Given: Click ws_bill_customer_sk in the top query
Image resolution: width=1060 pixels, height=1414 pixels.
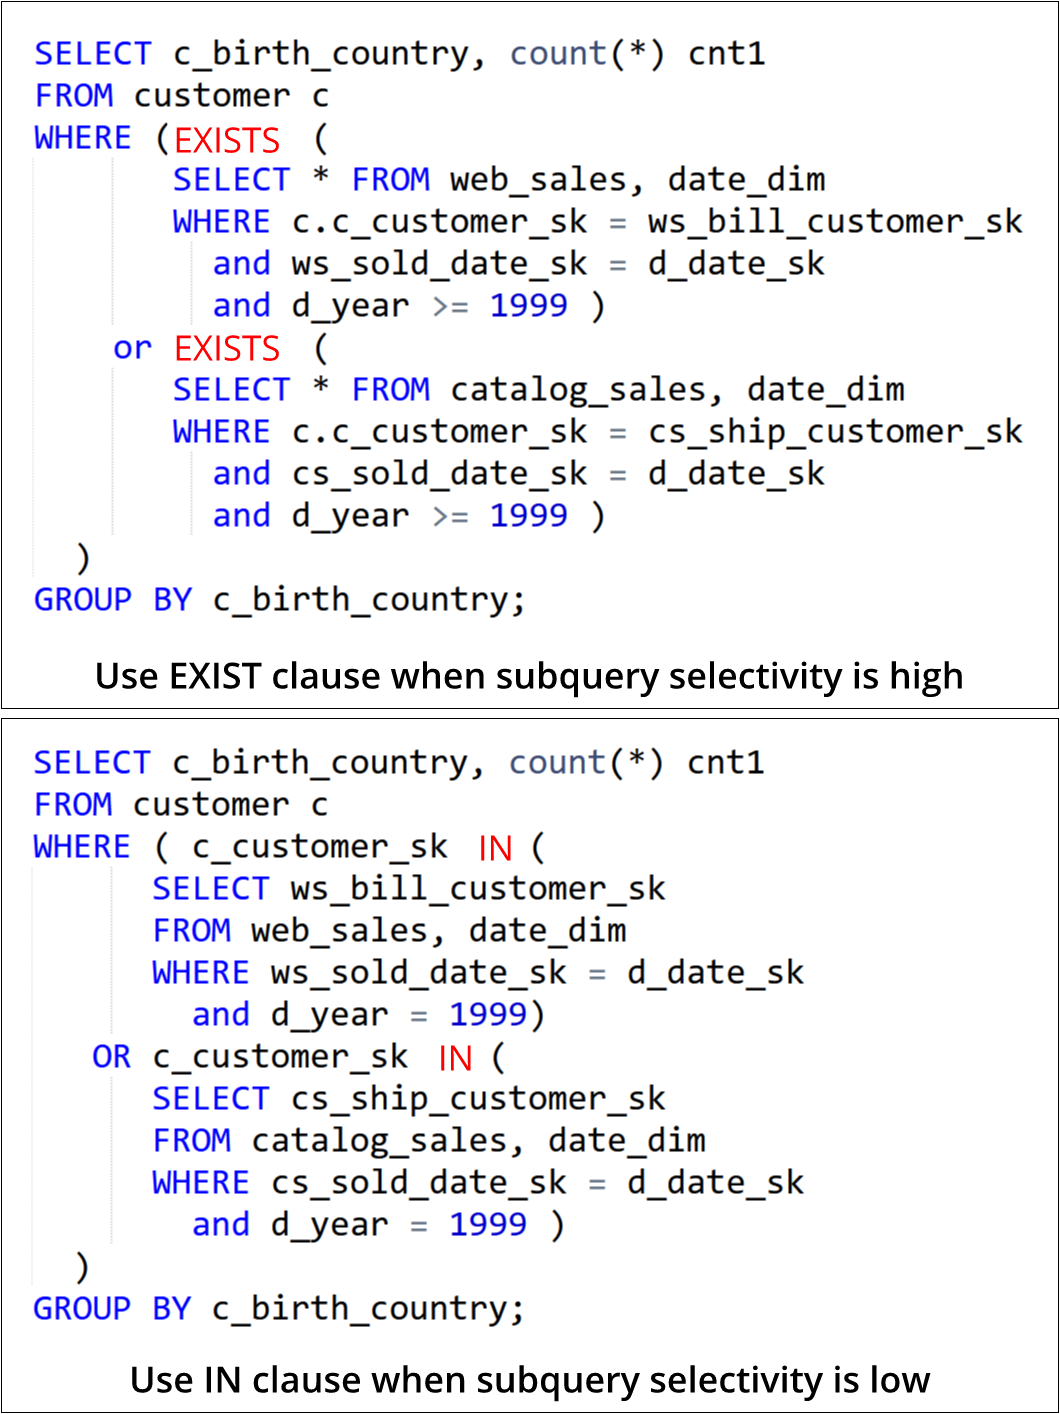Looking at the screenshot, I should (834, 222).
